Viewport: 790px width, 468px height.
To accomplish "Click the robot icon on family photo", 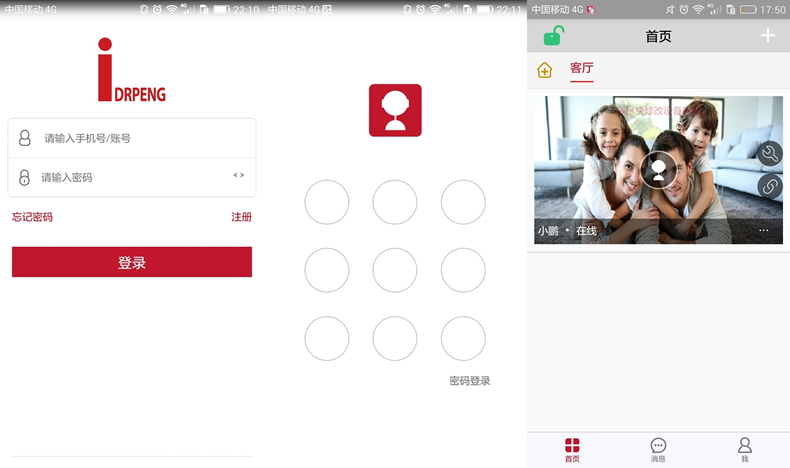I will [x=658, y=169].
